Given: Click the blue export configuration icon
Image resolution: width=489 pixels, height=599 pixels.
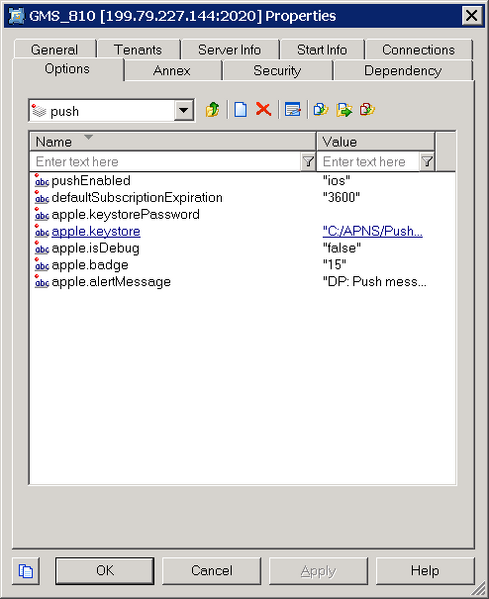Looking at the screenshot, I should 321,110.
